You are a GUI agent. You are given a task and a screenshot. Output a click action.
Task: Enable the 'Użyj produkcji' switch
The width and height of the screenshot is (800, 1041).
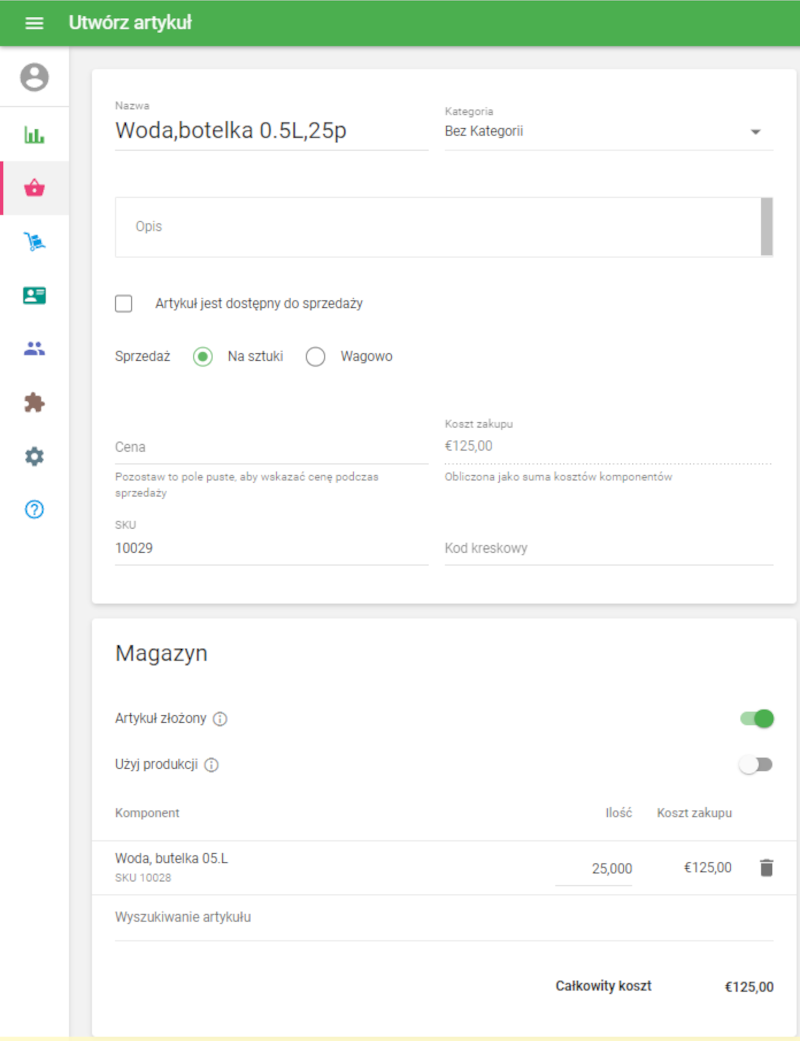[757, 765]
